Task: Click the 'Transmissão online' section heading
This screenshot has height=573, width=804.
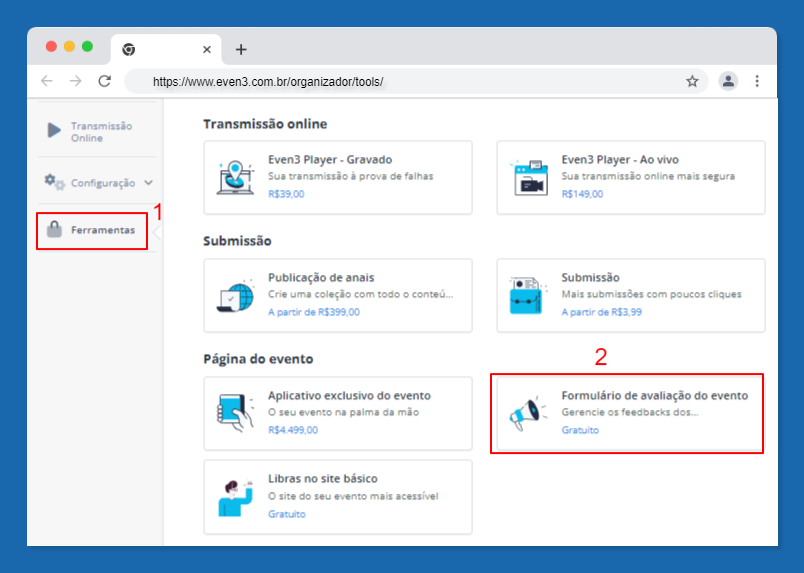Action: tap(265, 124)
